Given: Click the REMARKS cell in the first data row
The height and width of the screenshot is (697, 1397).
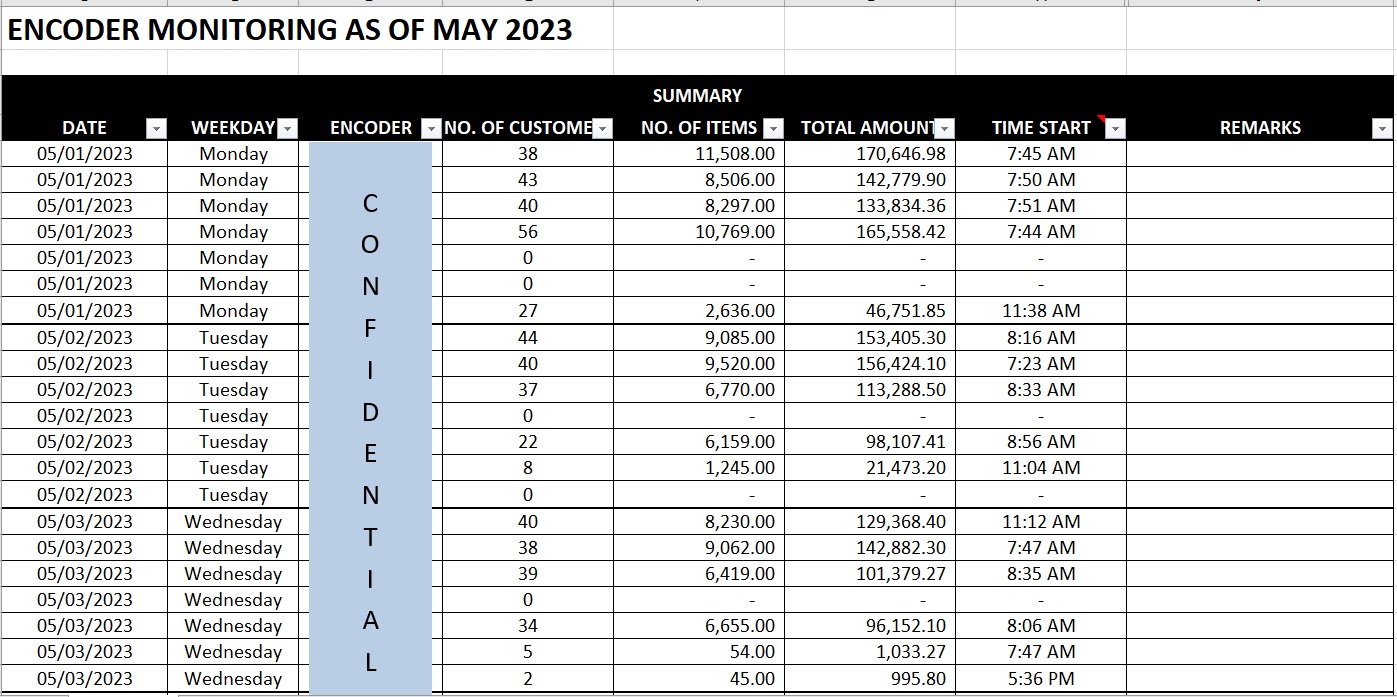Looking at the screenshot, I should (1260, 154).
